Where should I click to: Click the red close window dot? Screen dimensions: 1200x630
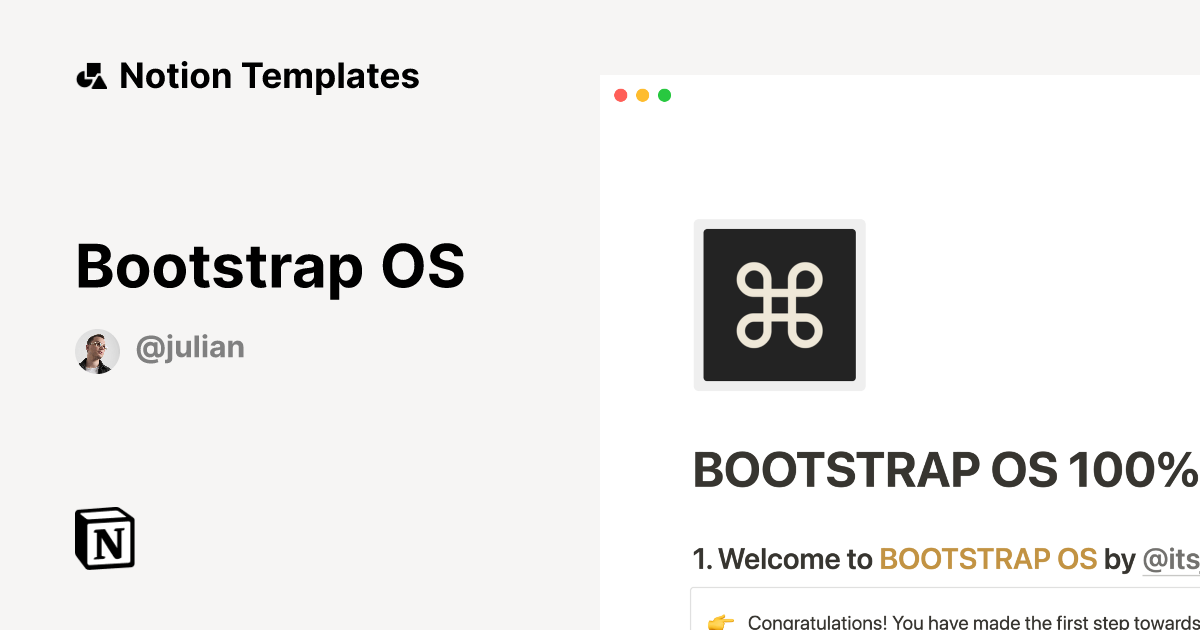click(620, 96)
